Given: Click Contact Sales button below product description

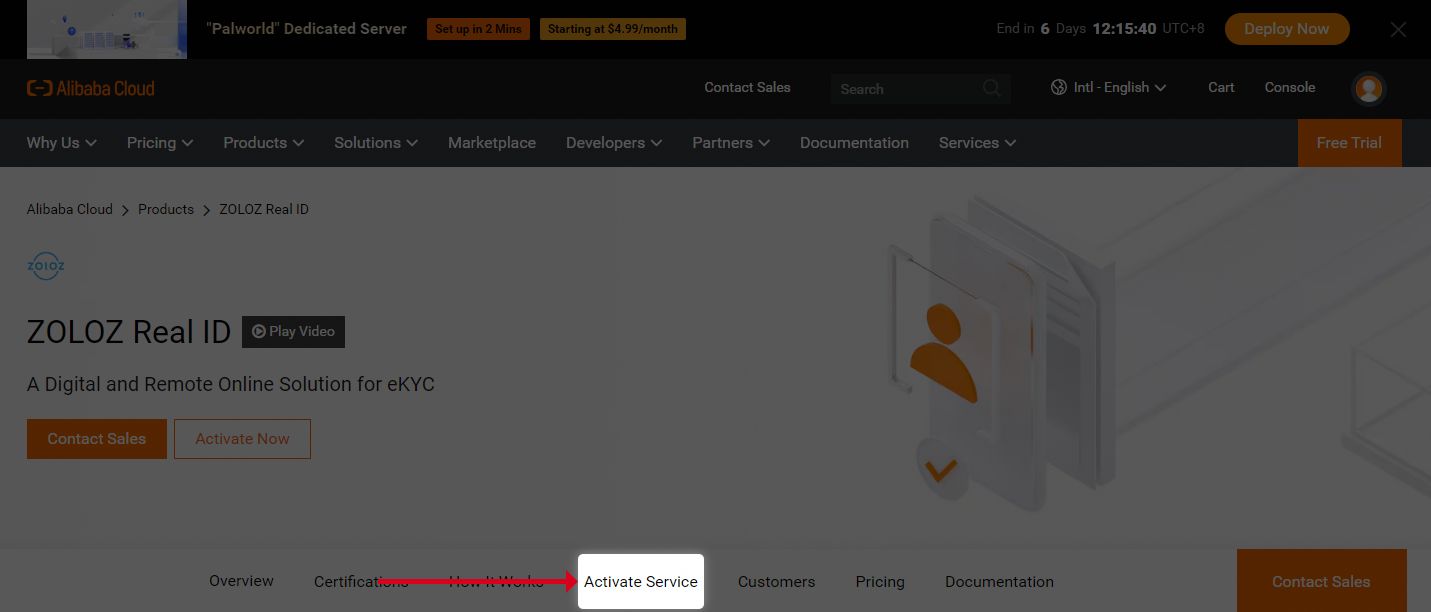Looking at the screenshot, I should click(x=97, y=439).
